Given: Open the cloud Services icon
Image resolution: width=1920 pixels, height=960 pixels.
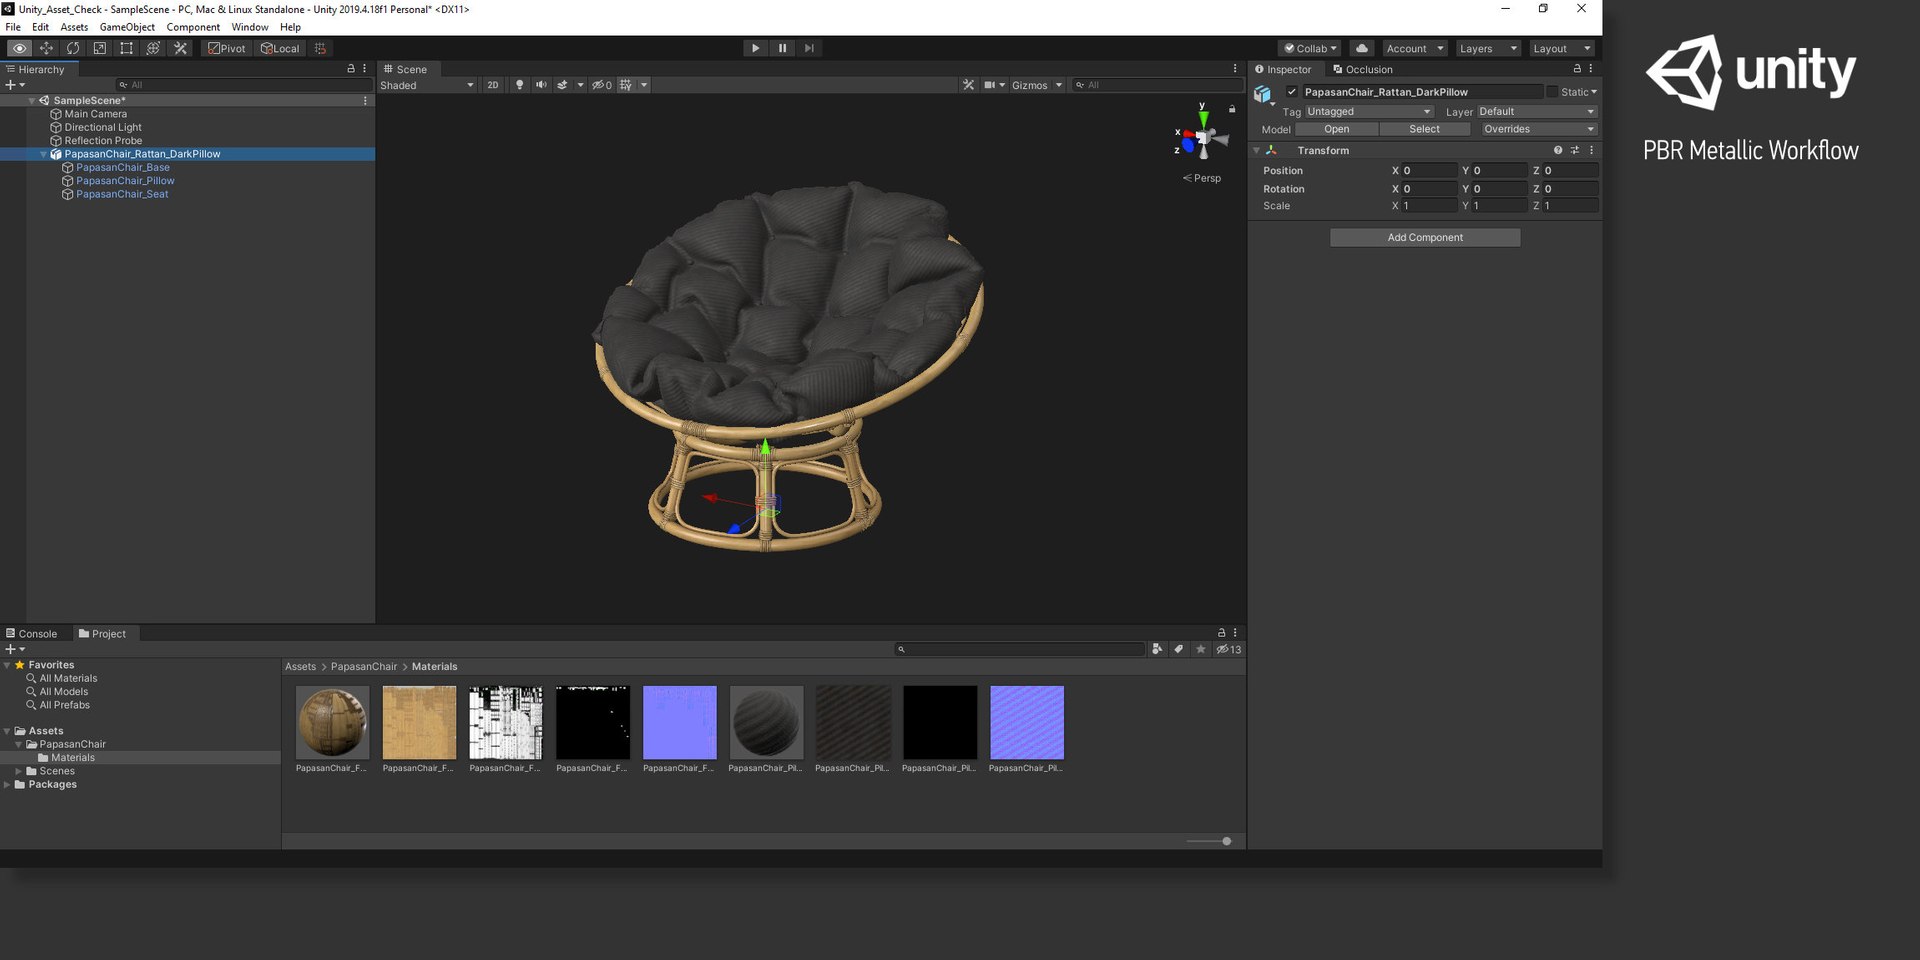Looking at the screenshot, I should pos(1362,48).
